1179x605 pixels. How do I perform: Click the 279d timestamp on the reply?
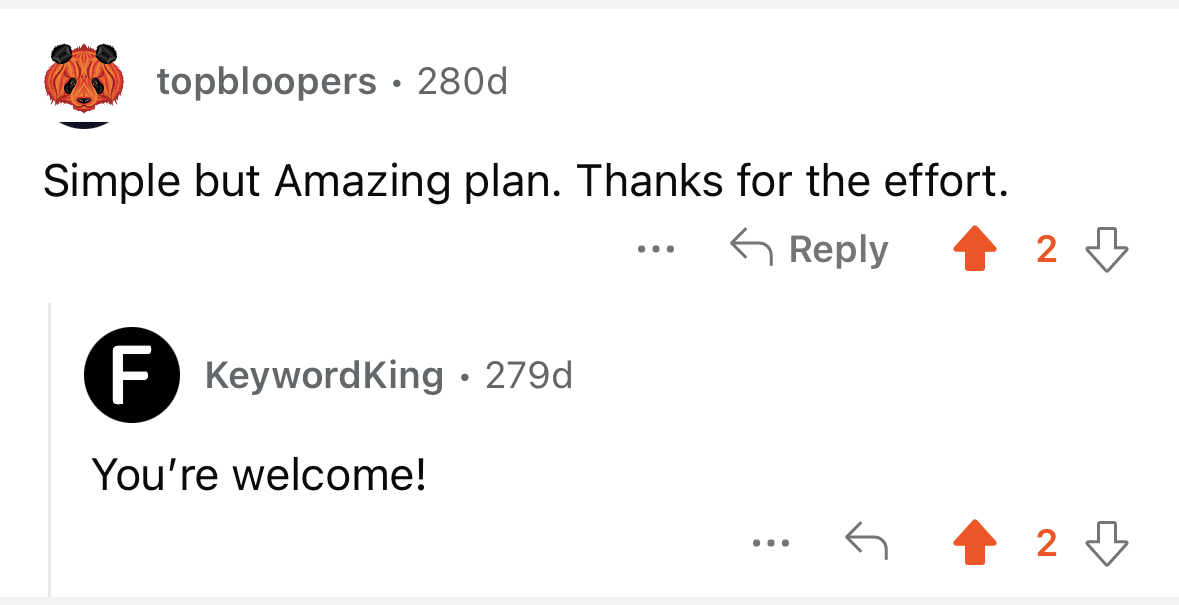[x=529, y=374]
